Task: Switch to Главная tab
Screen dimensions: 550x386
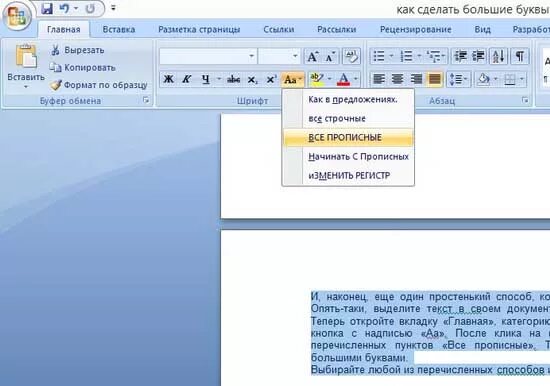Action: (x=63, y=29)
